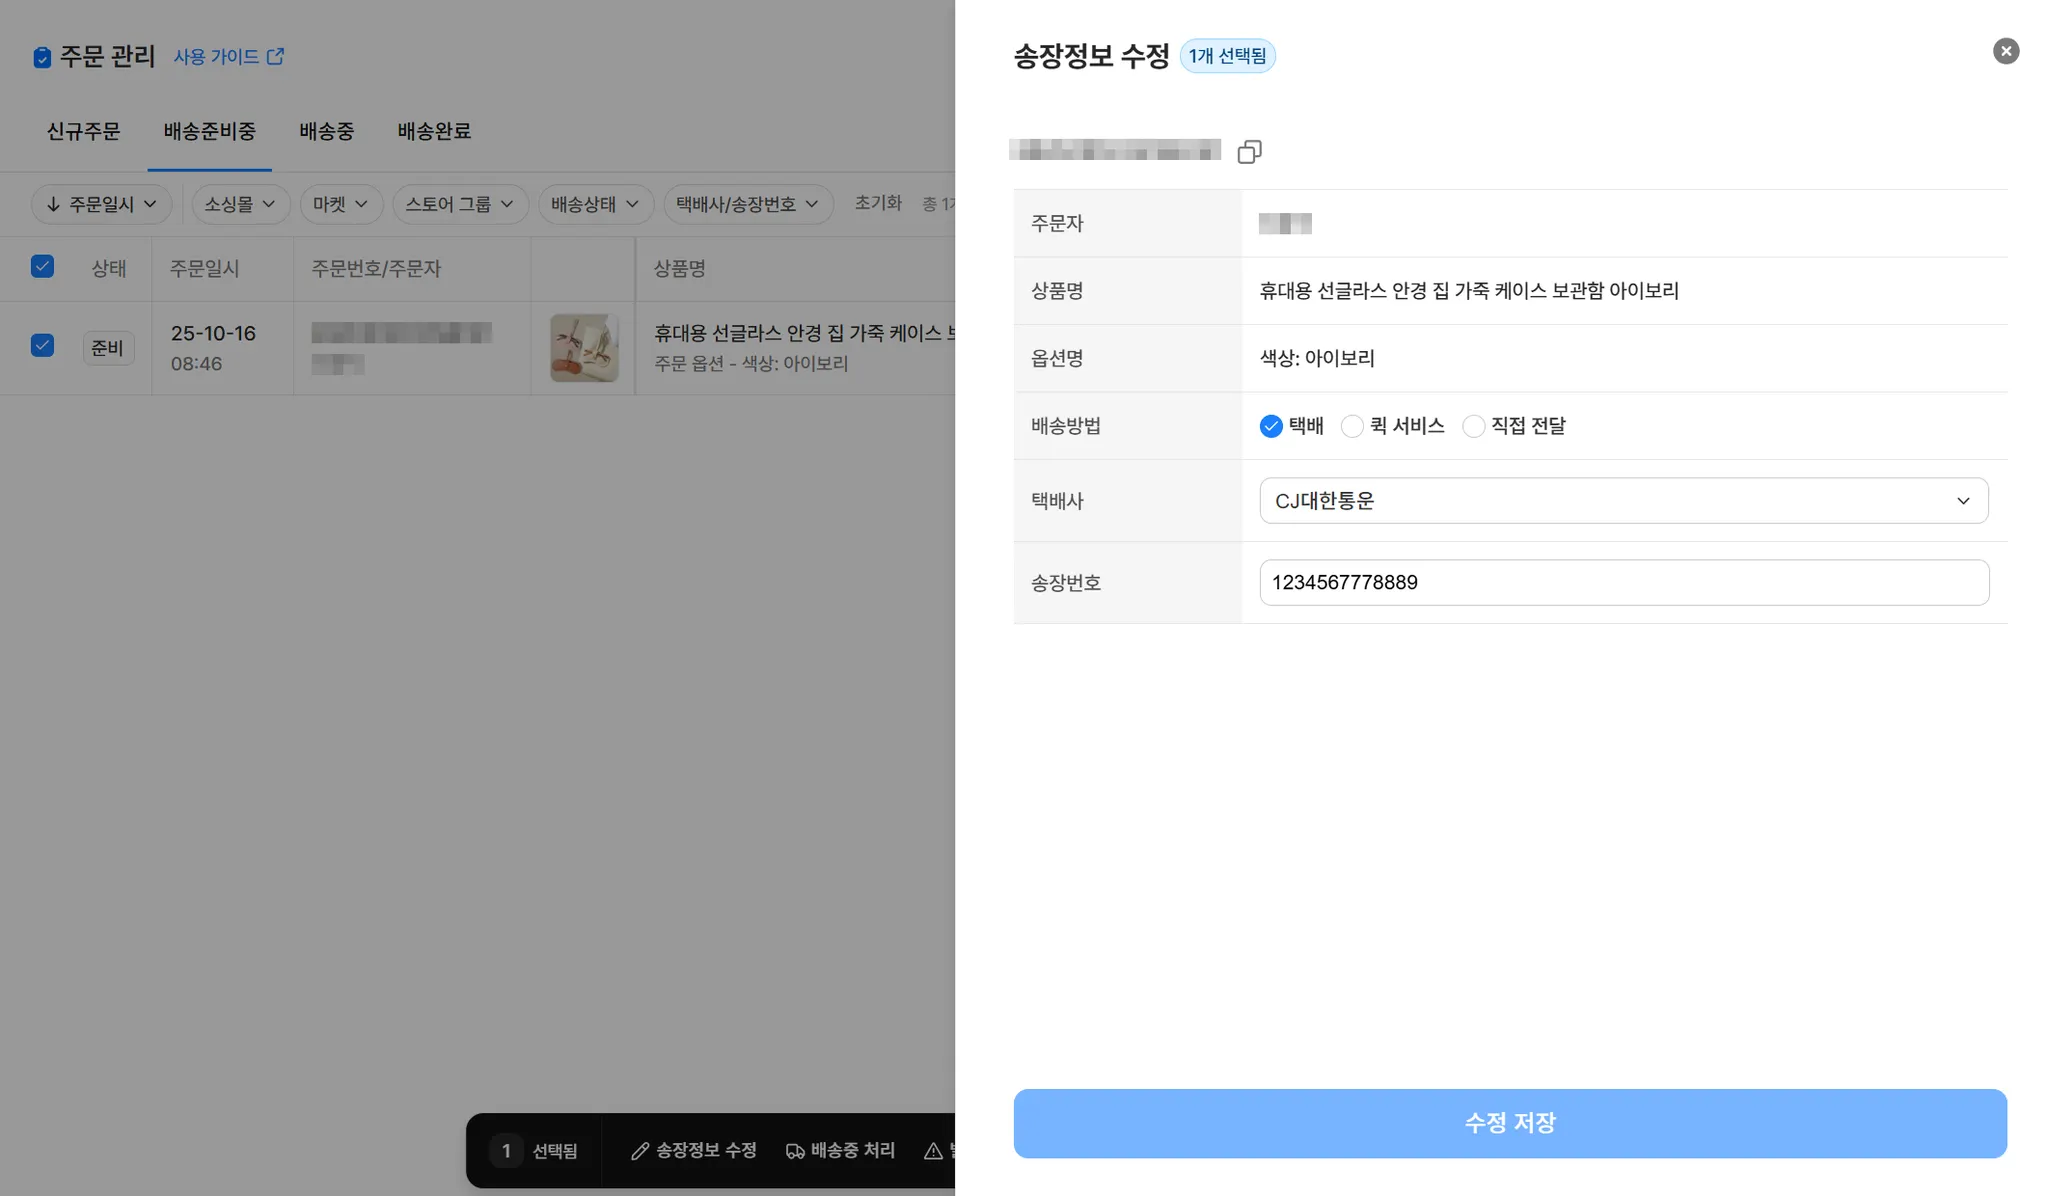Screen dimensions: 2048x1196
Task: Click into the 송장번호 input field
Action: [x=1623, y=583]
